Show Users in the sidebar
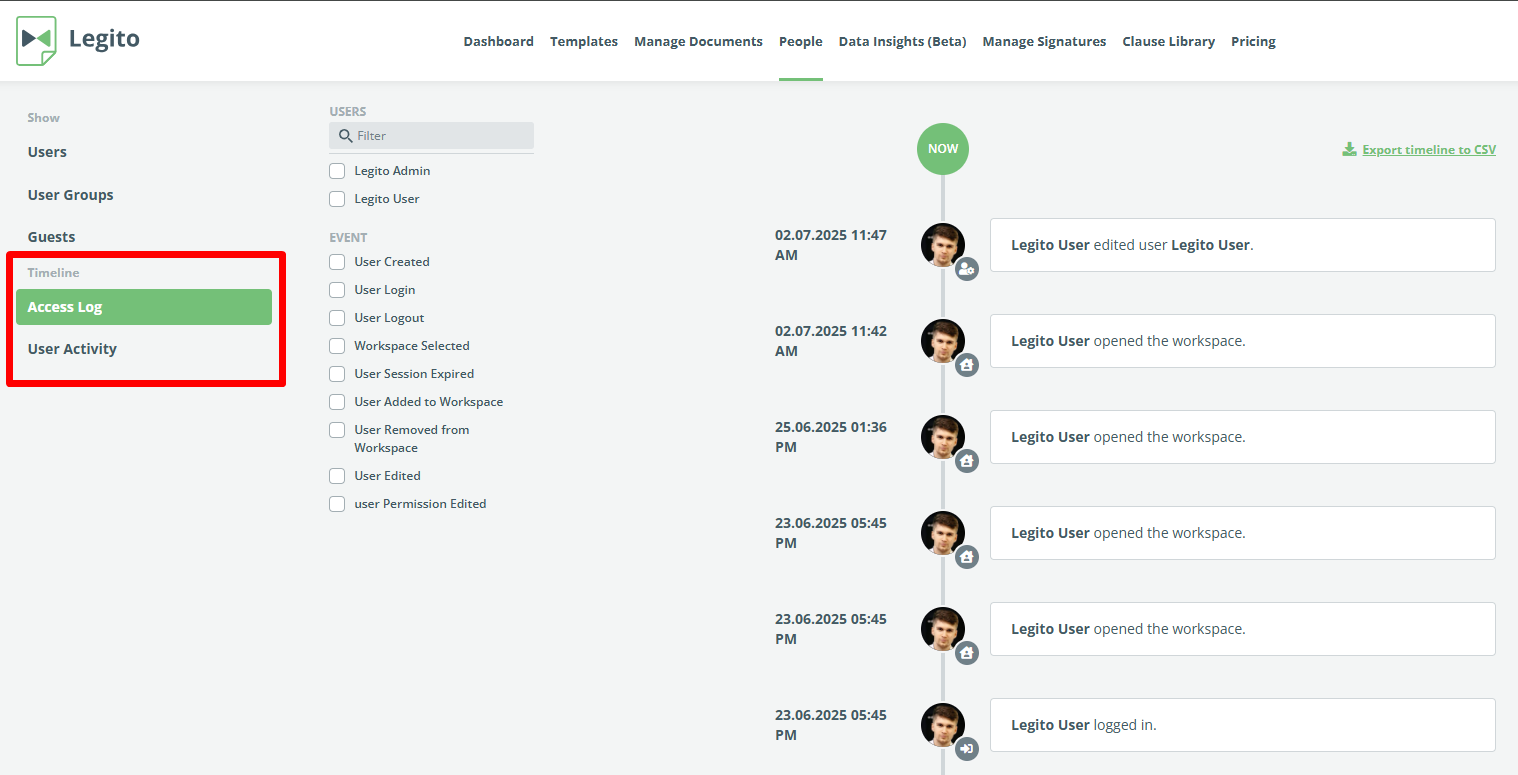Viewport: 1518px width, 775px height. [x=47, y=152]
